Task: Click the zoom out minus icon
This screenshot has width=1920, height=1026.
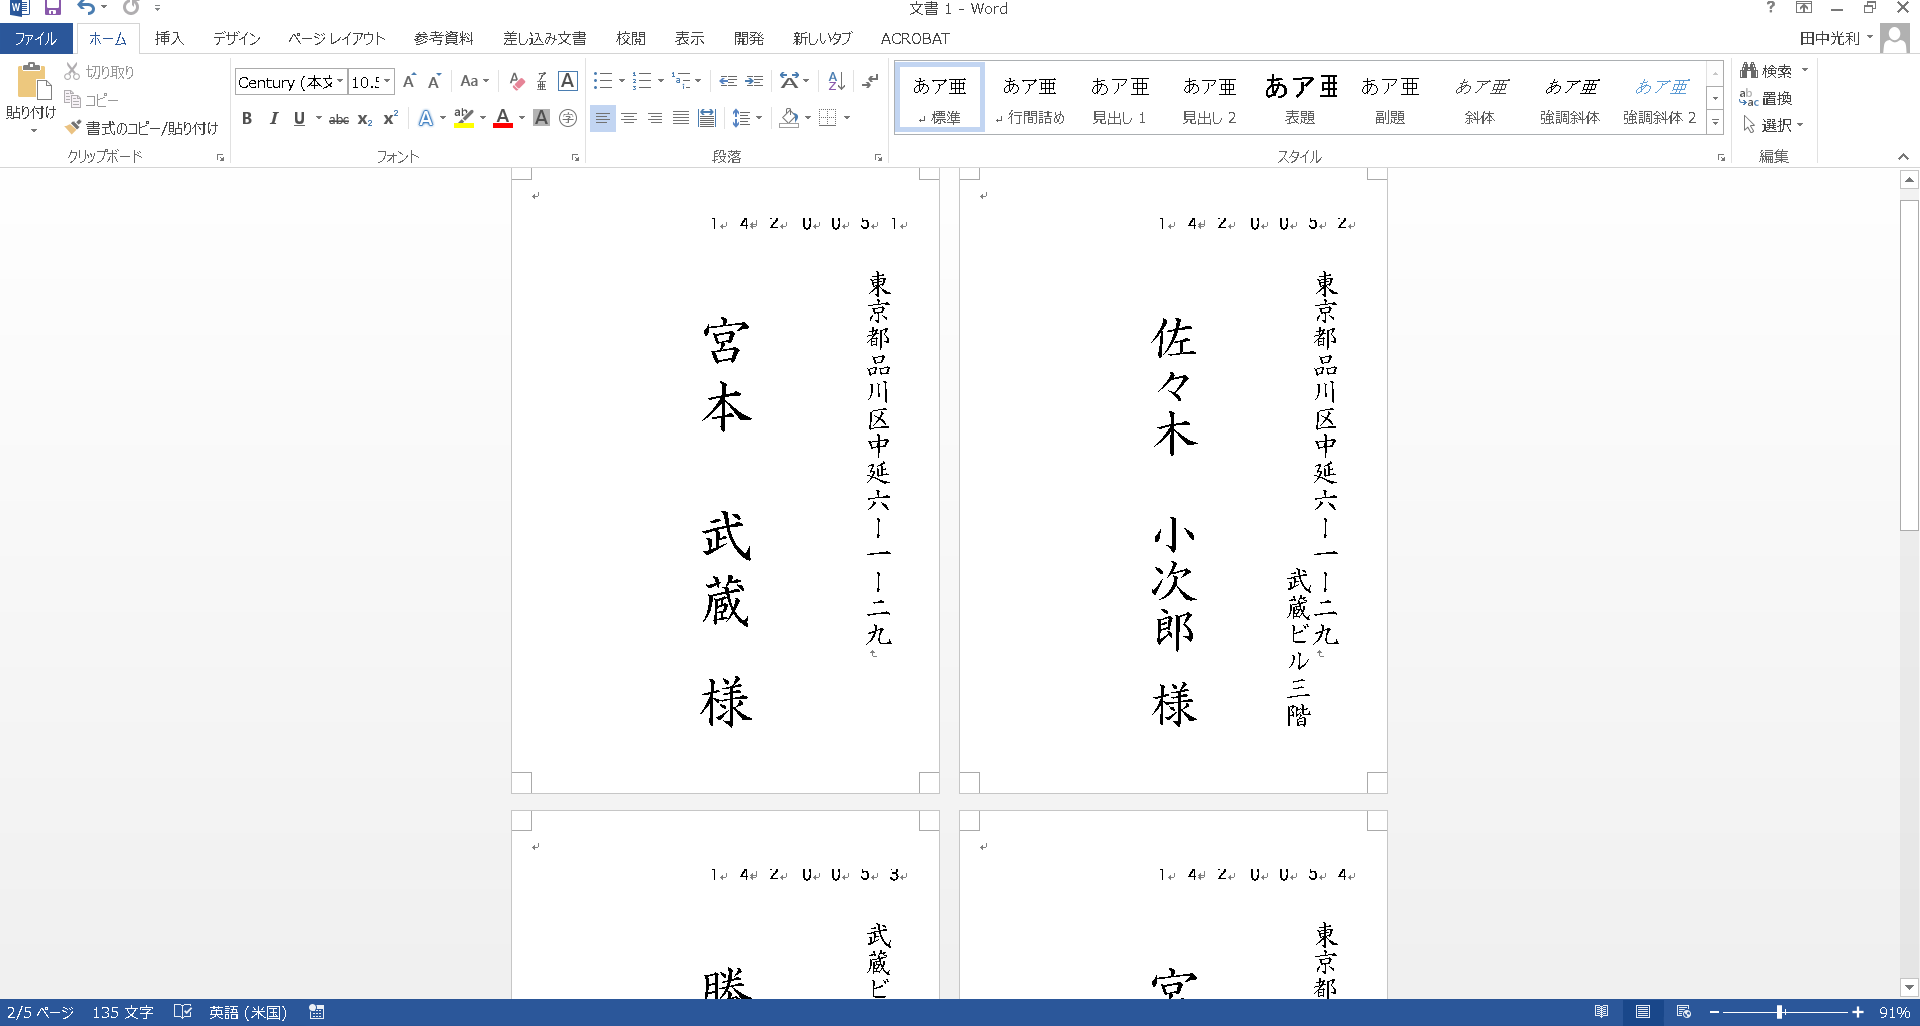Action: tap(1713, 1012)
